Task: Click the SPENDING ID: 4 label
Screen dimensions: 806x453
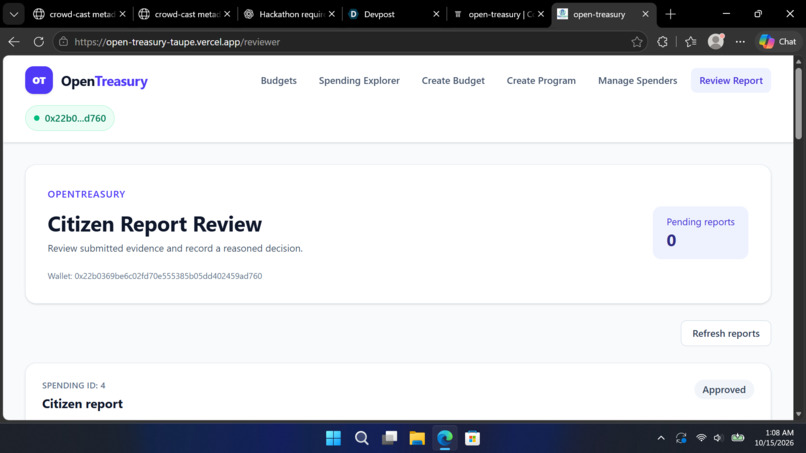Action: point(74,386)
